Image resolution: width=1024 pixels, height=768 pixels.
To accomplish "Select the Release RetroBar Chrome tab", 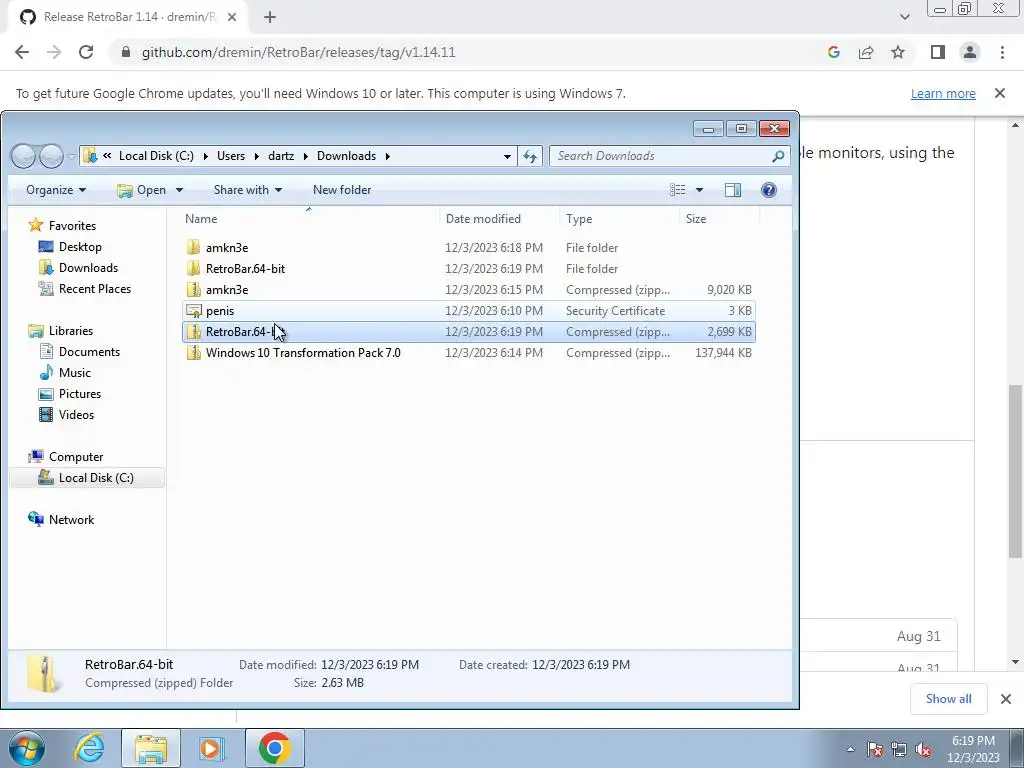I will pyautogui.click(x=129, y=17).
